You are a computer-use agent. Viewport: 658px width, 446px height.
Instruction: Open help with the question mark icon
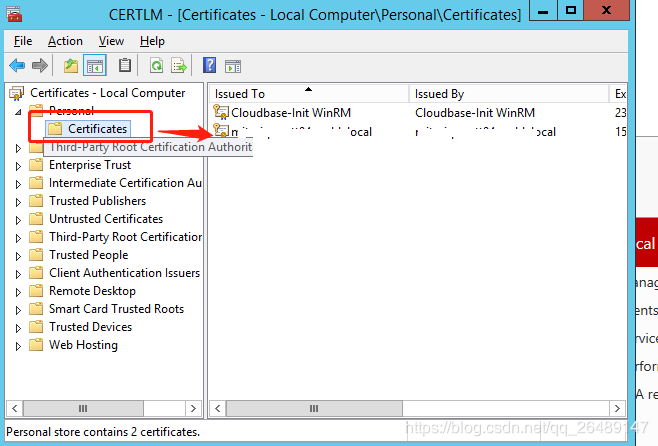click(x=209, y=65)
